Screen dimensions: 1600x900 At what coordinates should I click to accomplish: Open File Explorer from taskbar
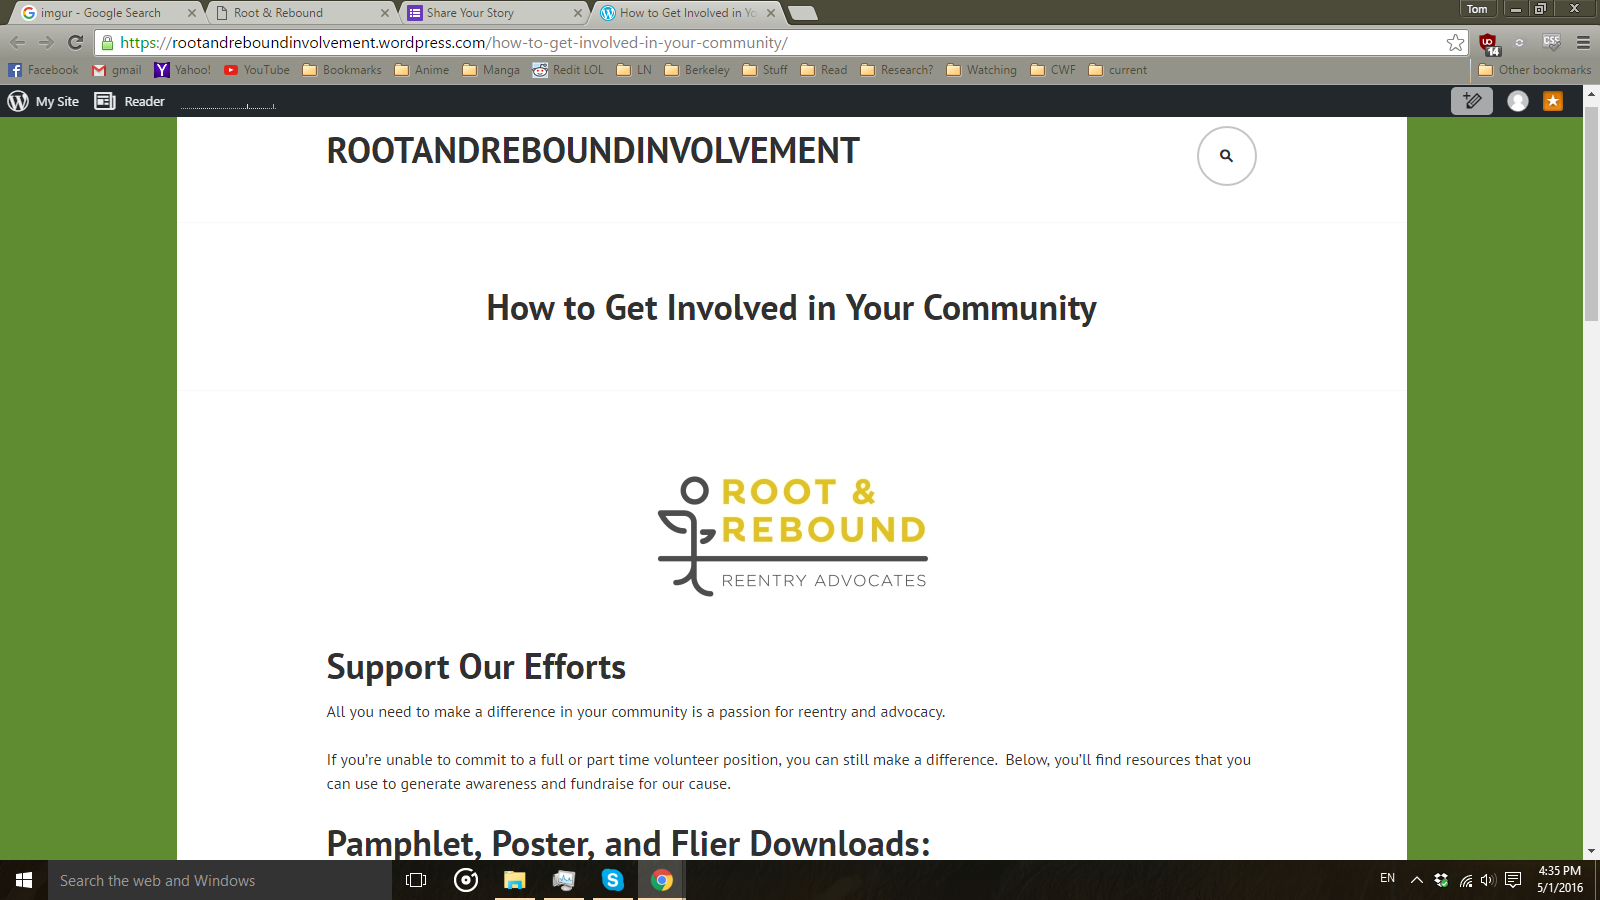[514, 880]
